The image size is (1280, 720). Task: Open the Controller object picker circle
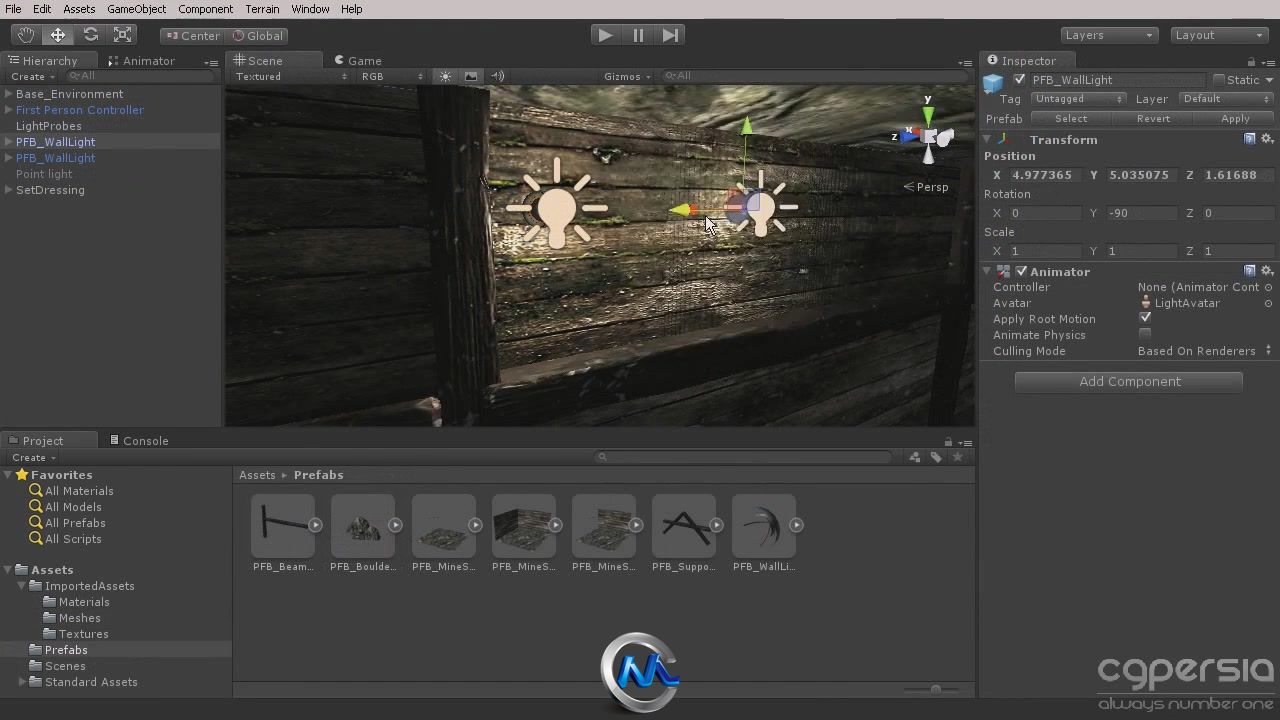pos(1268,287)
